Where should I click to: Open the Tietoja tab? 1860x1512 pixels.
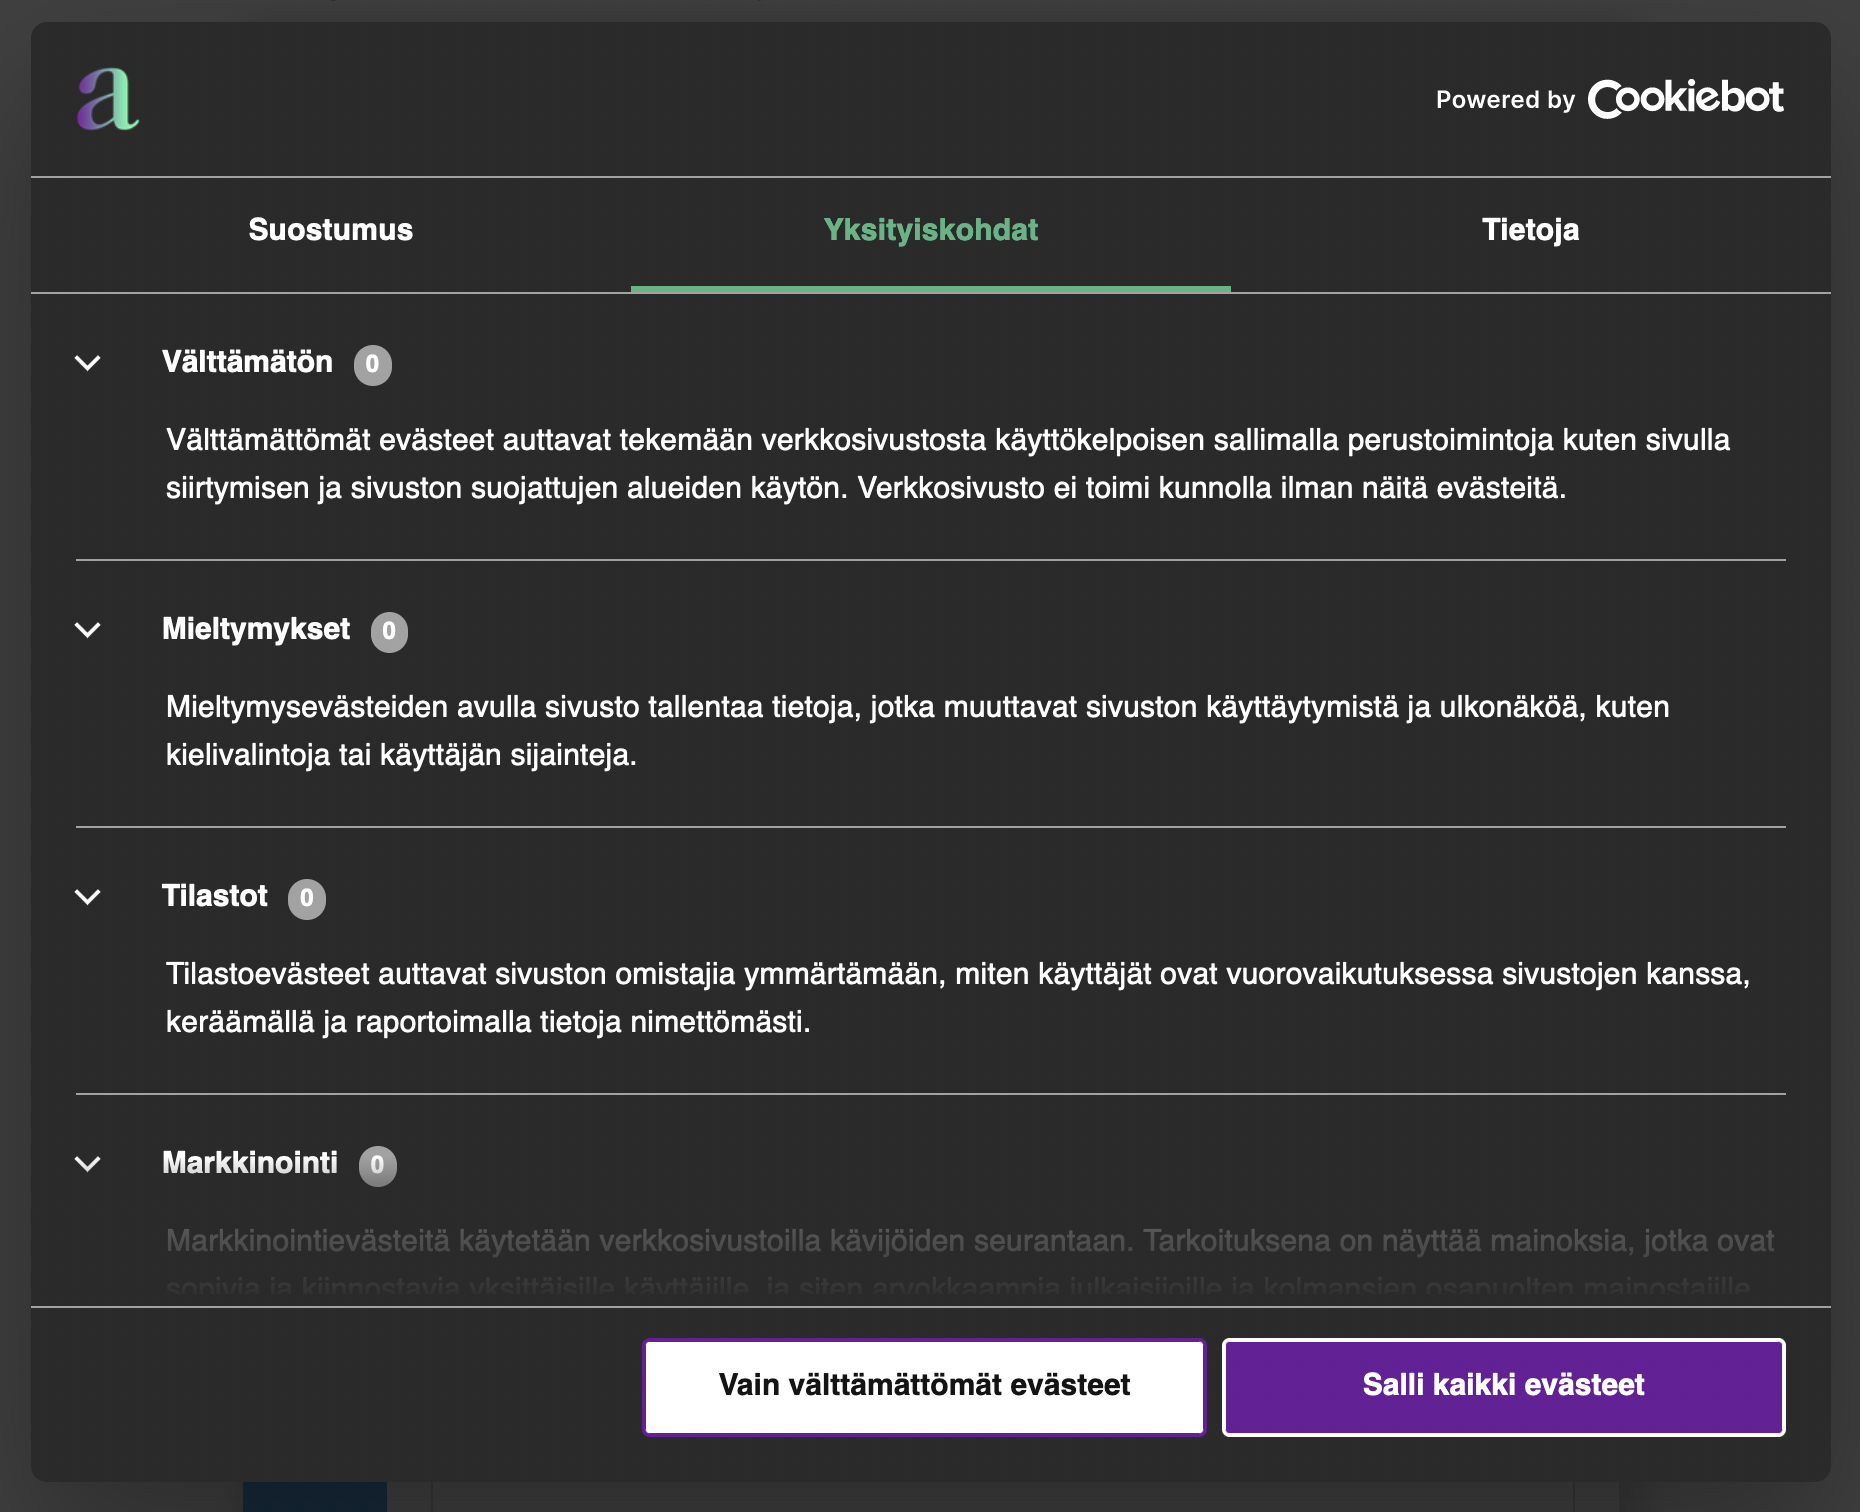[x=1530, y=230]
